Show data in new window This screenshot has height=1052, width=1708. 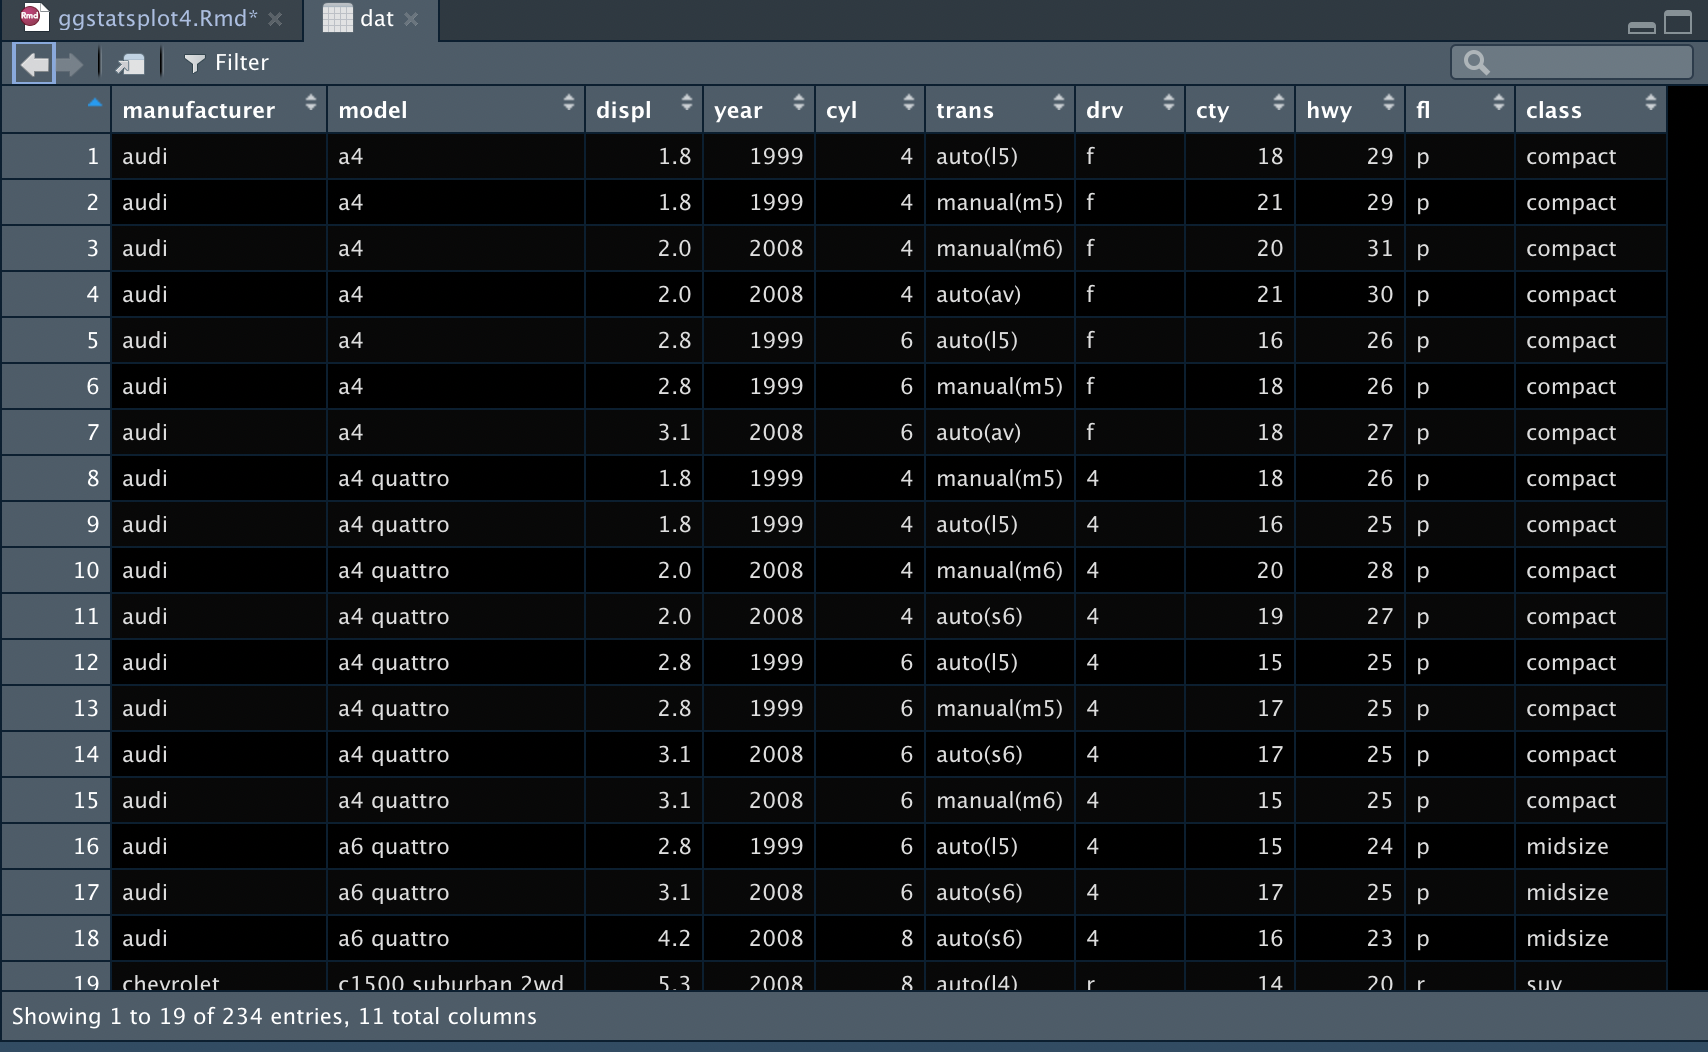pos(130,64)
